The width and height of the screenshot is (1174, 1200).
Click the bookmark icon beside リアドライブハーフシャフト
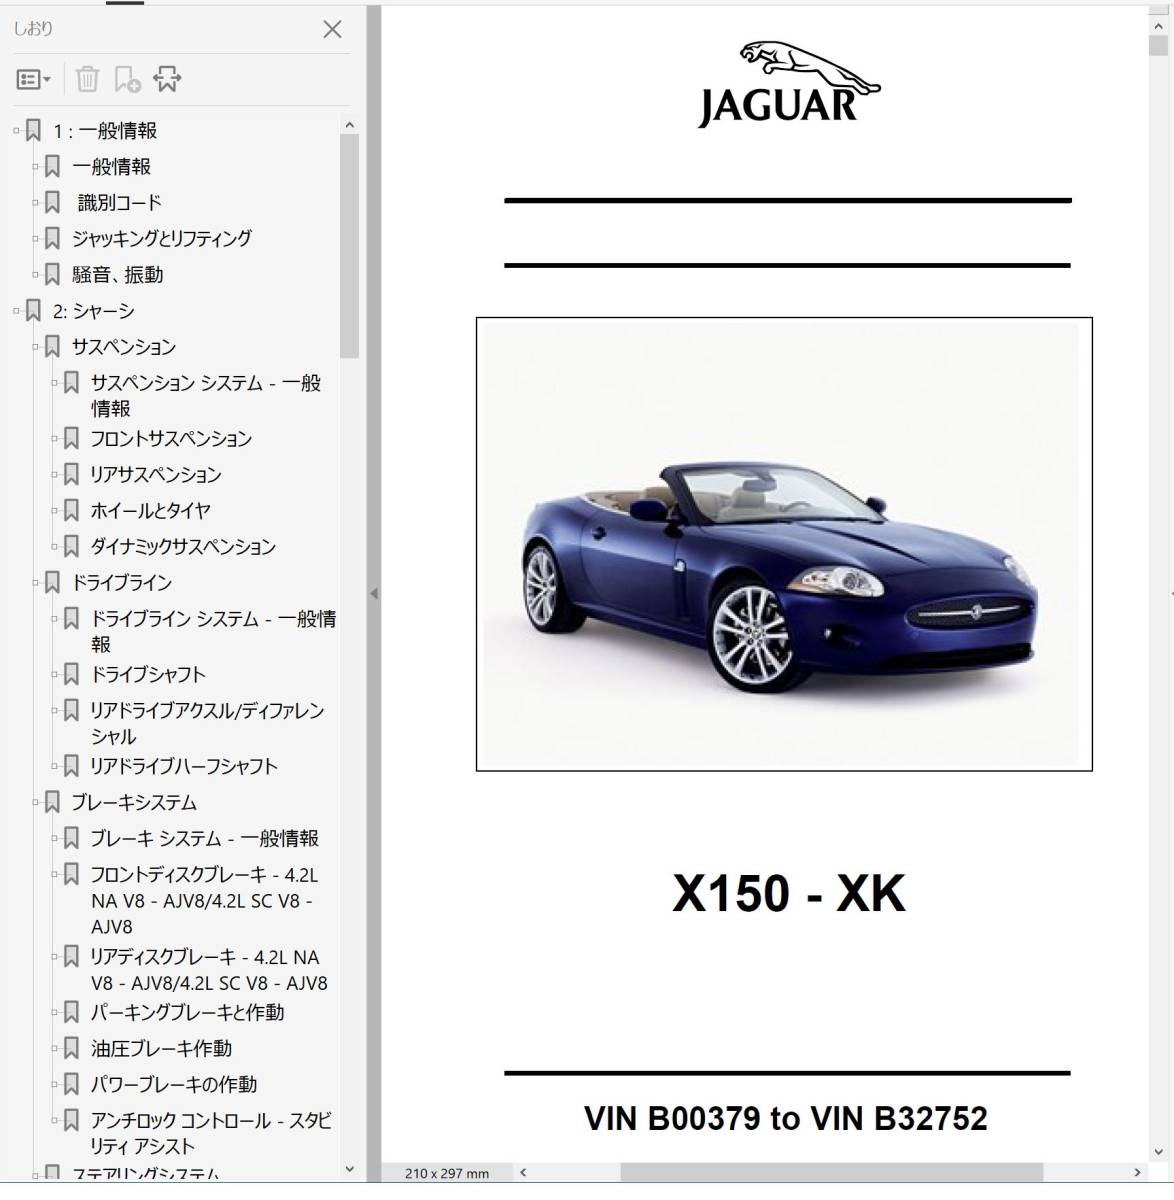pyautogui.click(x=71, y=767)
